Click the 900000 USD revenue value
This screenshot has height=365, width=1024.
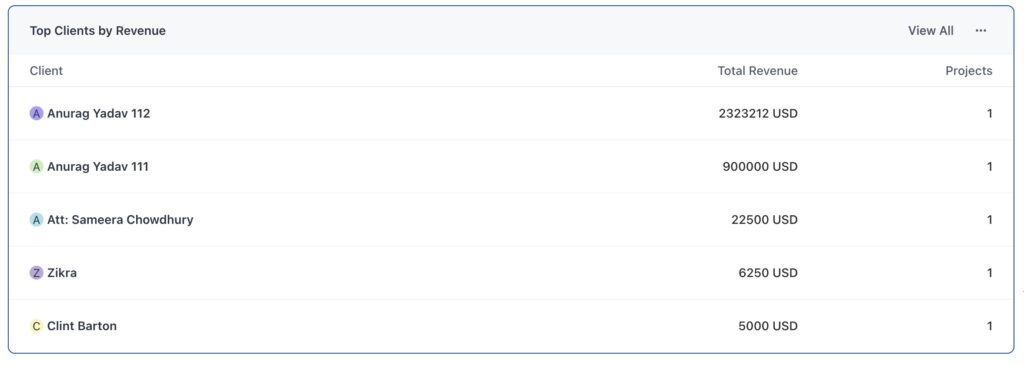coord(760,167)
